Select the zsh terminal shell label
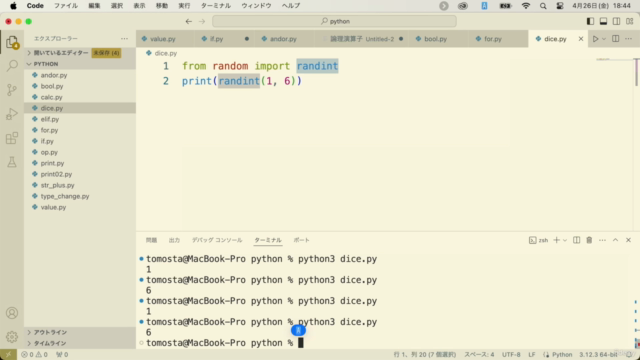The width and height of the screenshot is (640, 360). (539, 240)
